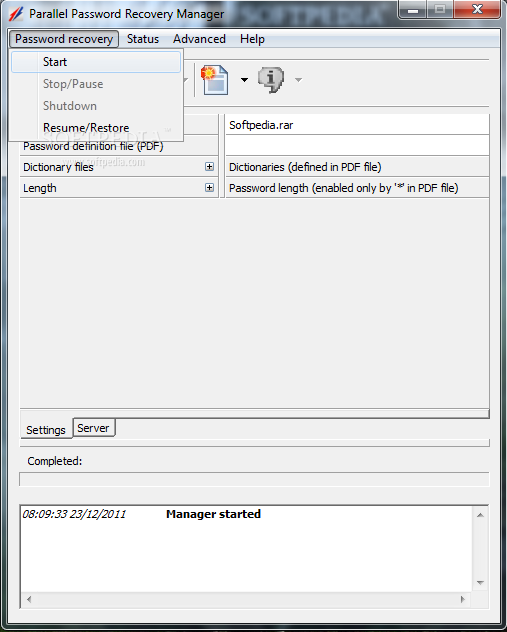
Task: Click the log timestamp 08:09:33 23/12/2011
Action: tap(74, 514)
